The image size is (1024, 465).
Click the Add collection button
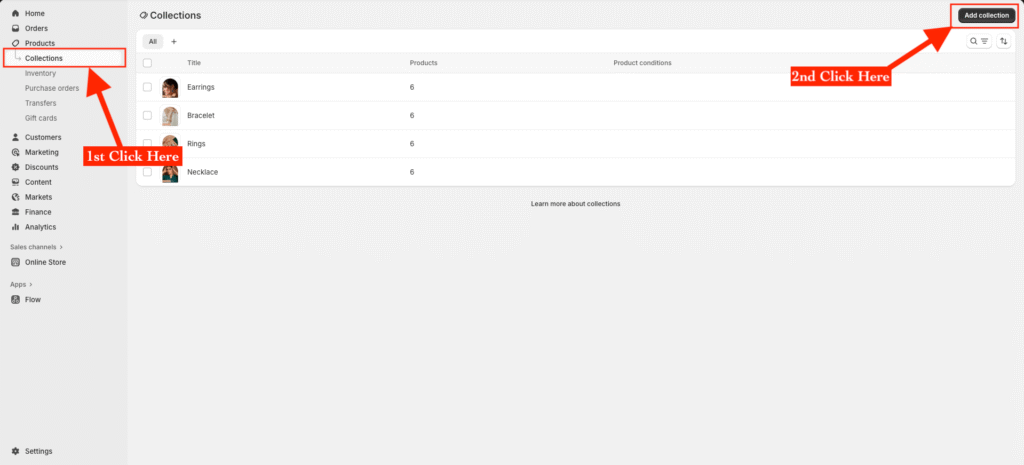[x=986, y=15]
